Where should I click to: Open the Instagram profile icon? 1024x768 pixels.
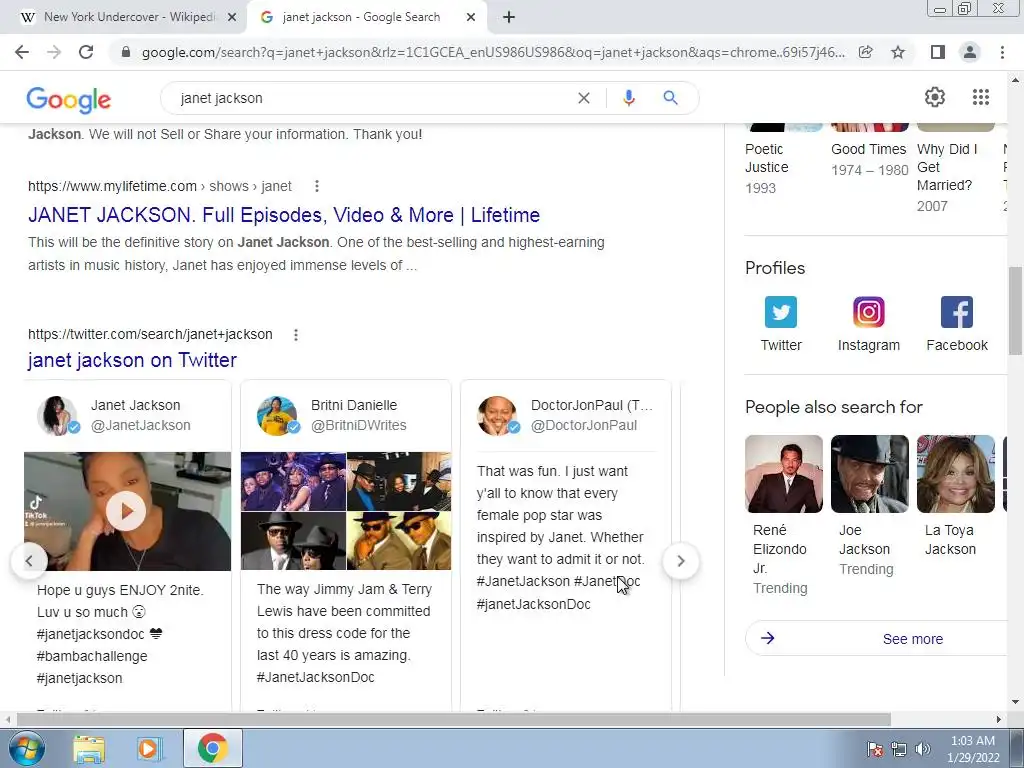[869, 312]
